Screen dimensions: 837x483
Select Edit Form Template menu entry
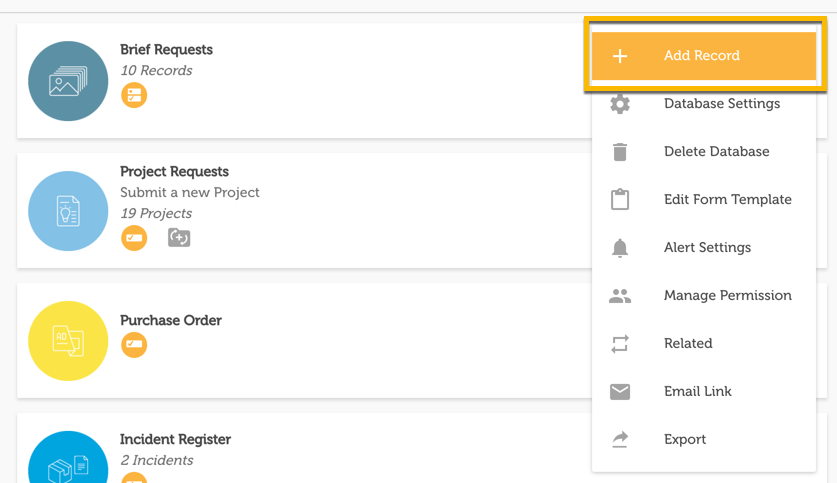coord(727,200)
